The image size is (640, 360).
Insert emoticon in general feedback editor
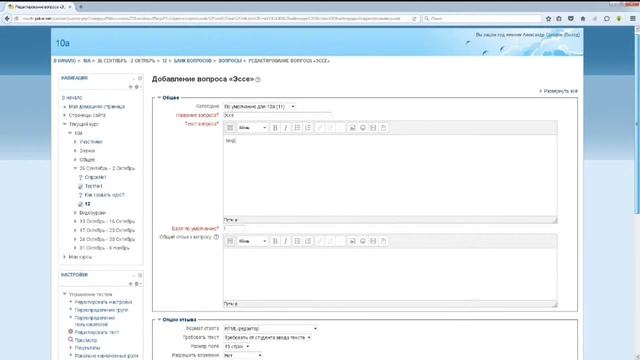coord(363,241)
